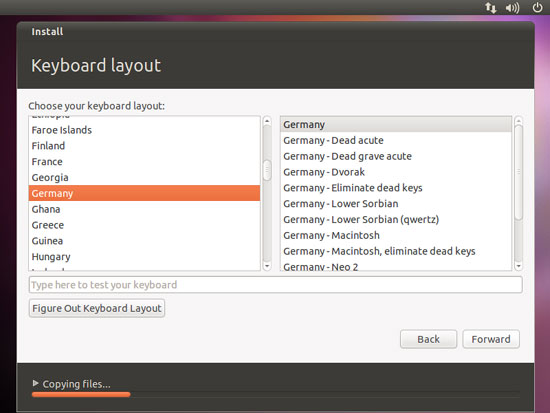Click the copying files progress bar
This screenshot has height=413, width=550.
point(275,394)
